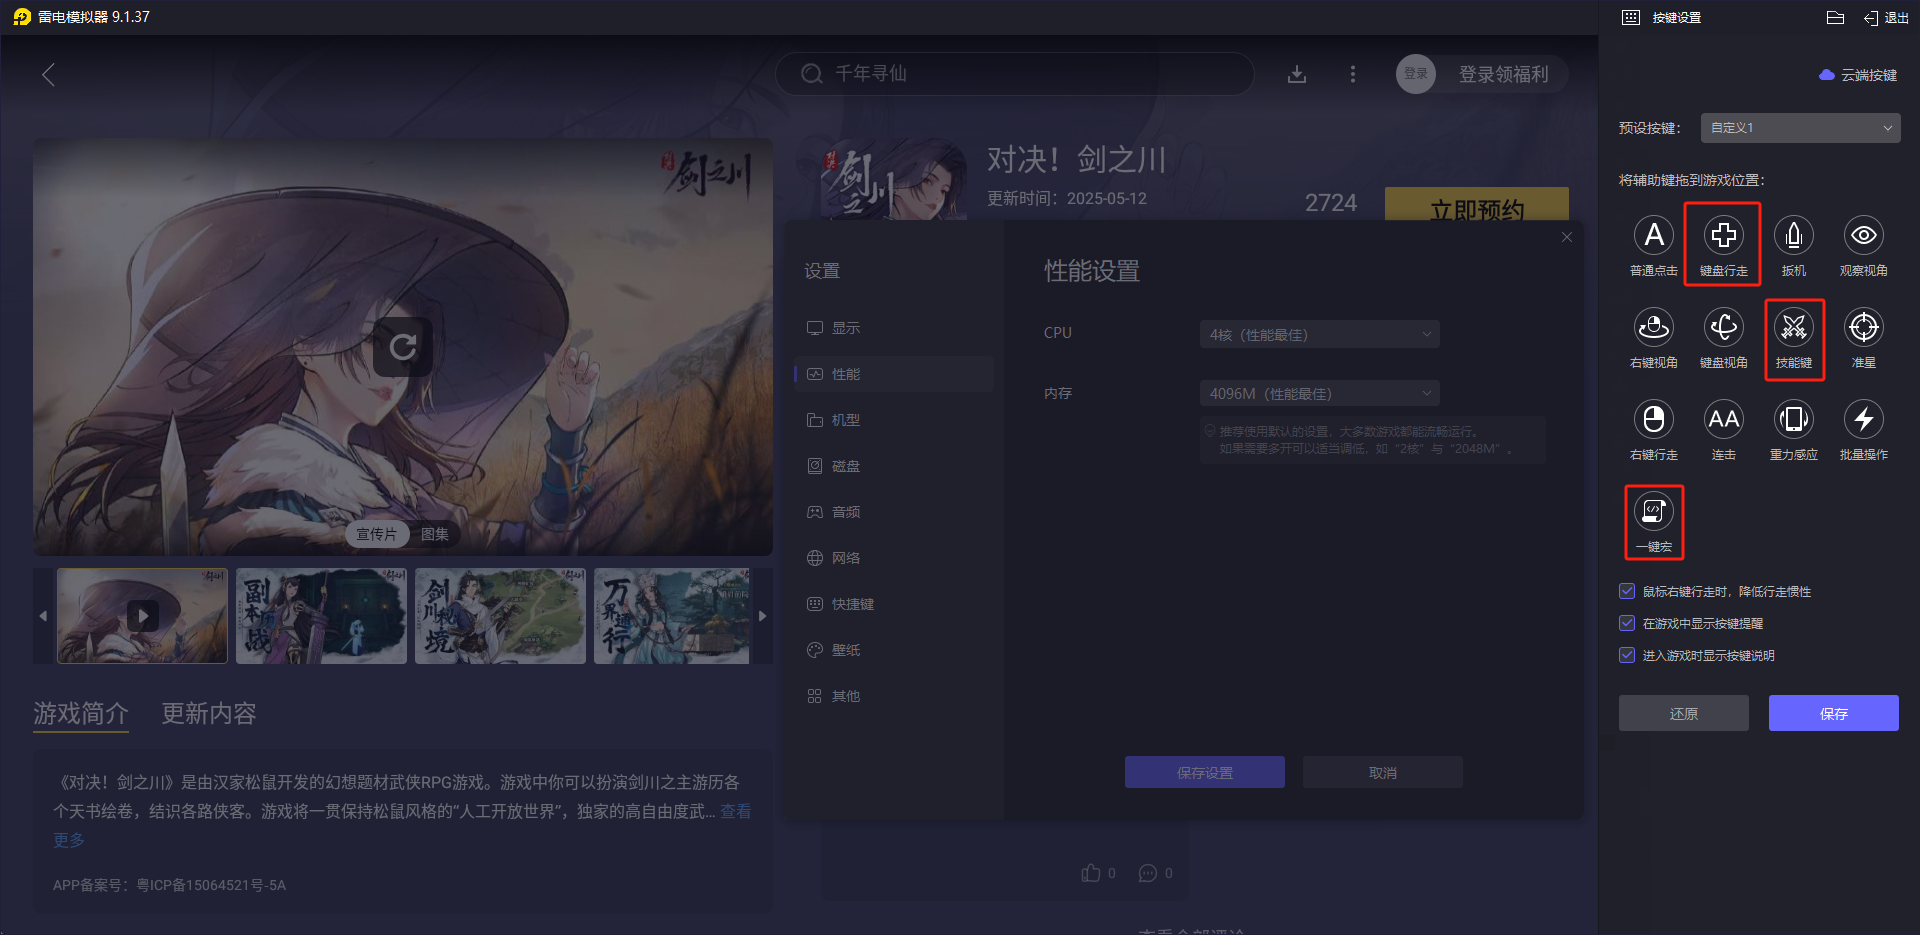1920x935 pixels.
Task: Select the 右键视角 right-click view icon
Action: (x=1654, y=328)
